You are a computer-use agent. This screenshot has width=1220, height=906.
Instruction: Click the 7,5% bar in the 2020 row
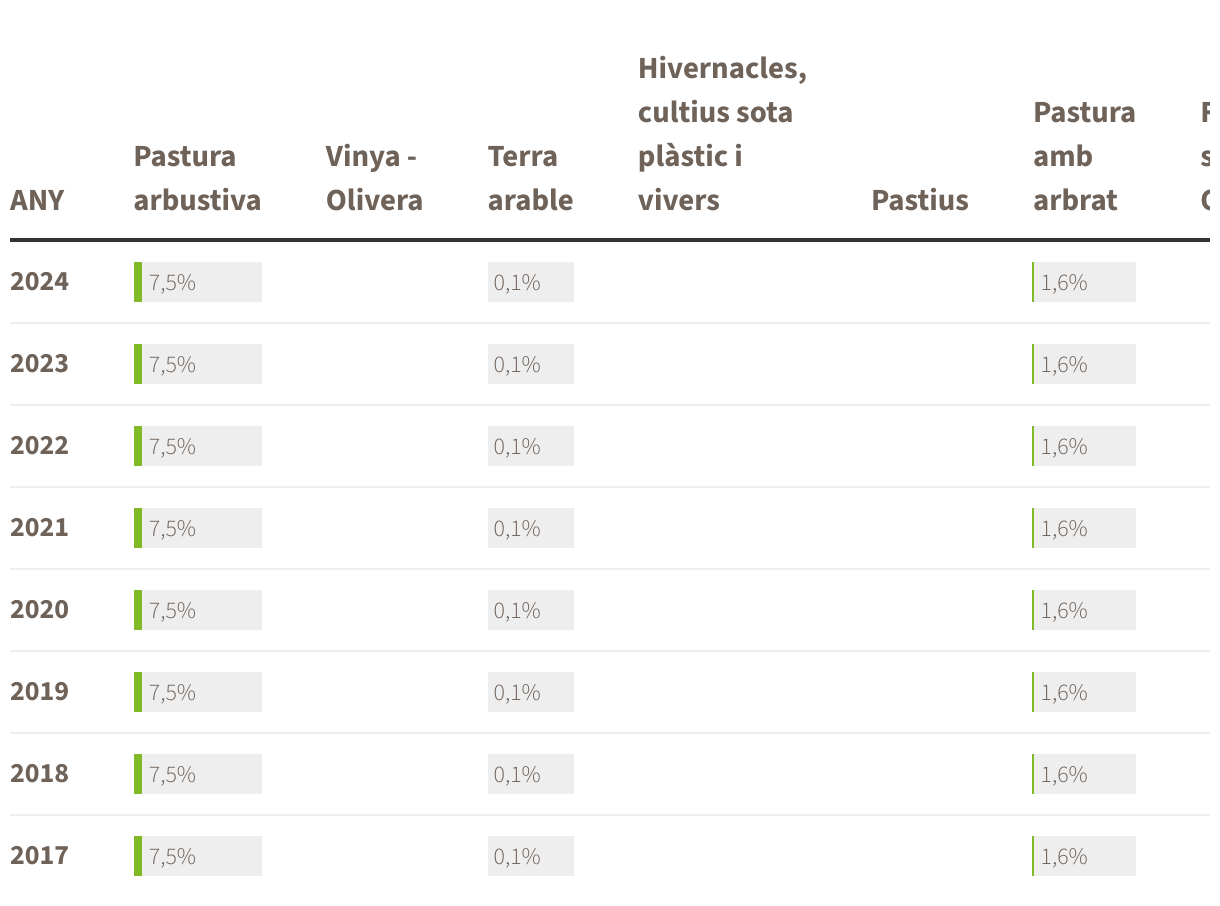click(x=198, y=610)
